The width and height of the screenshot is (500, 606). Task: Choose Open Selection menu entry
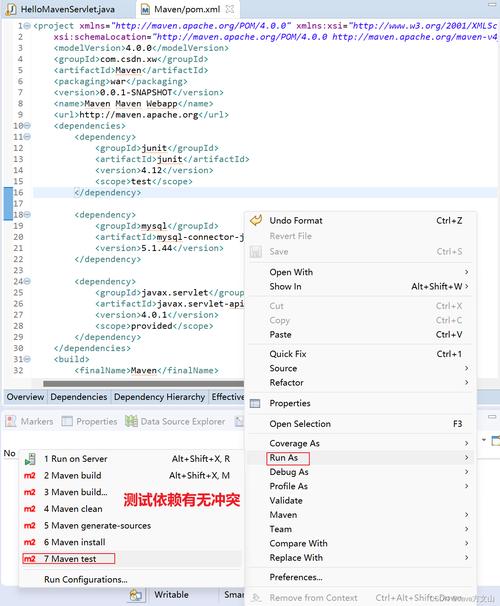360,424
